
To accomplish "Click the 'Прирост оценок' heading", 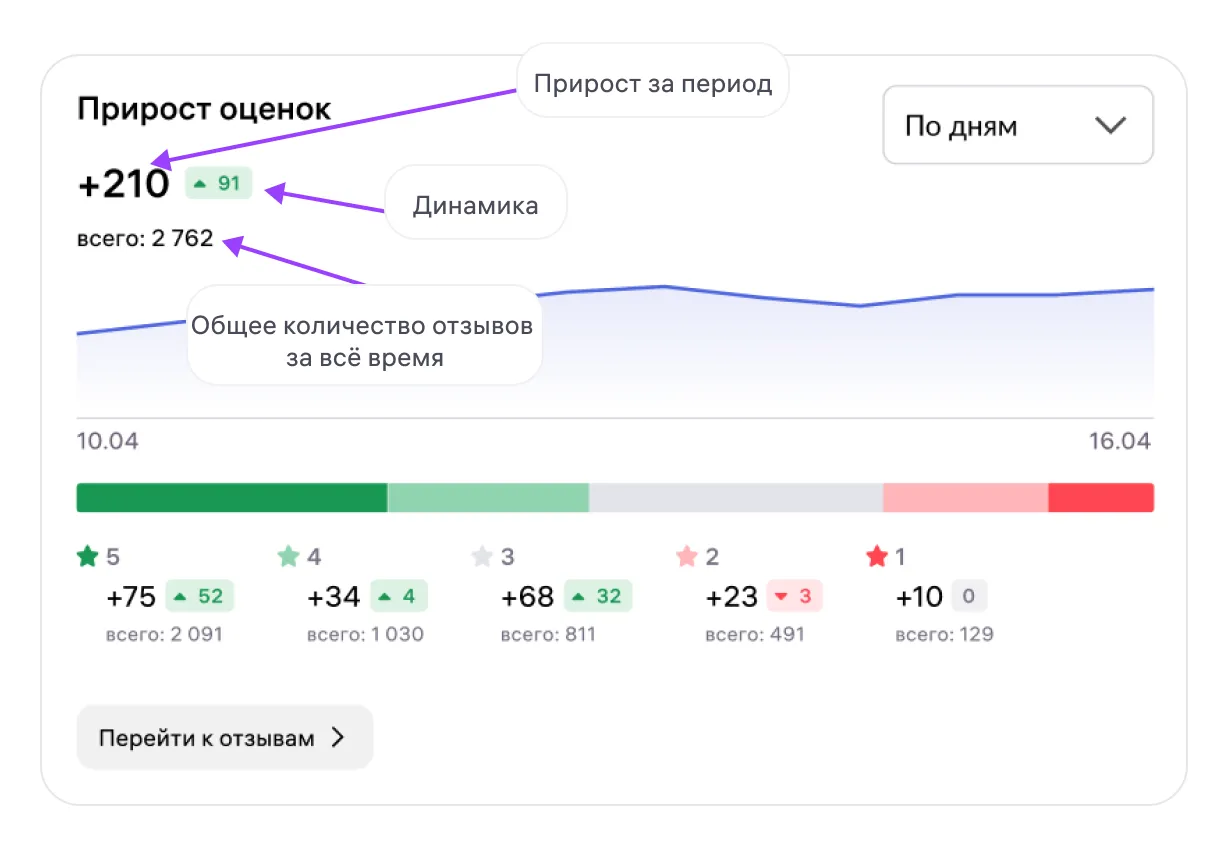I will [x=204, y=109].
